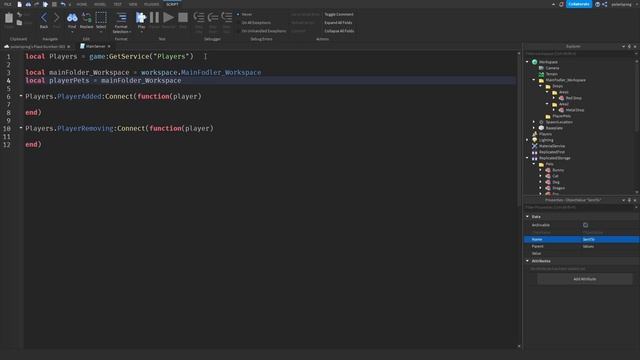
Task: Click Collapse All Folds
Action: click(339, 31)
